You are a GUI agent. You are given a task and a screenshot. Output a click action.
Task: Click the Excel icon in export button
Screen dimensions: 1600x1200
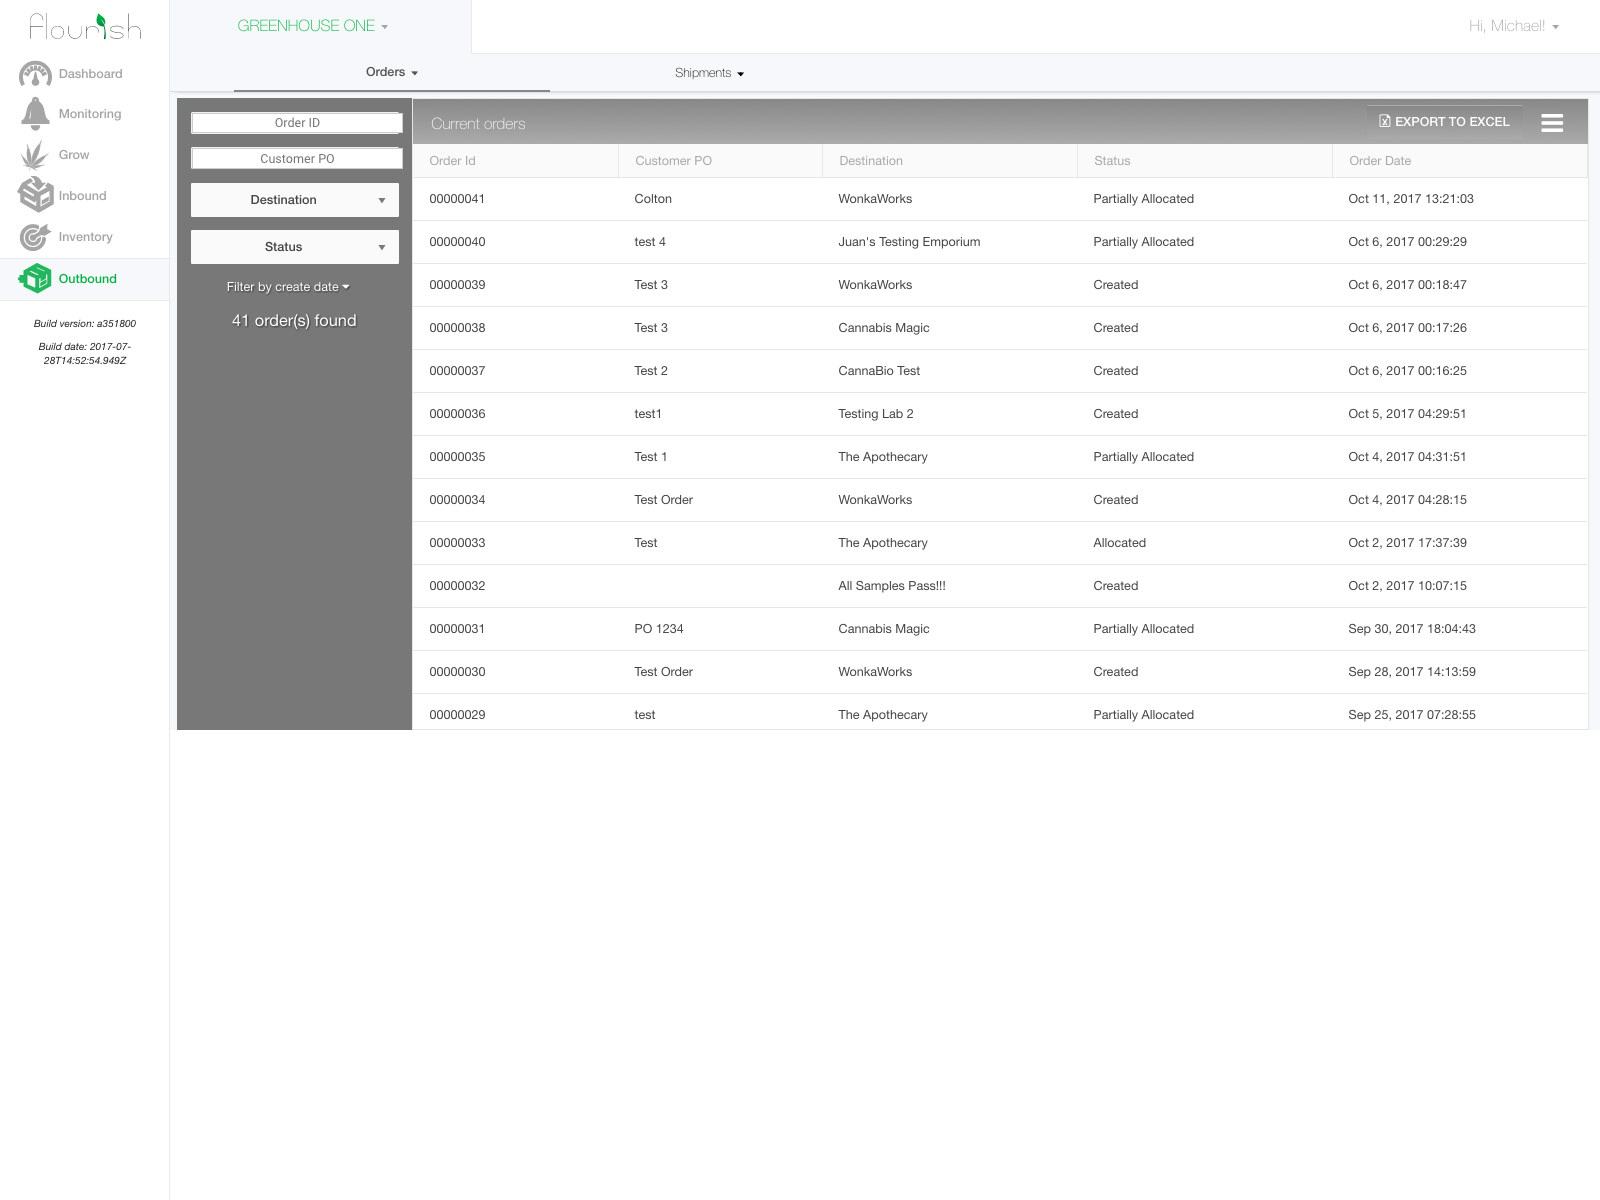(x=1385, y=121)
